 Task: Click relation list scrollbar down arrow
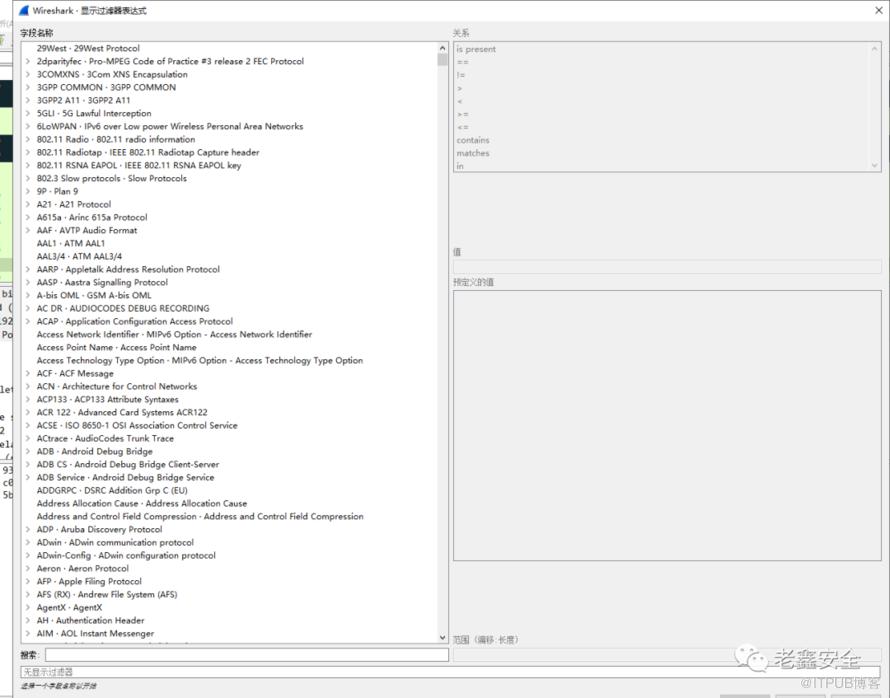click(x=874, y=166)
